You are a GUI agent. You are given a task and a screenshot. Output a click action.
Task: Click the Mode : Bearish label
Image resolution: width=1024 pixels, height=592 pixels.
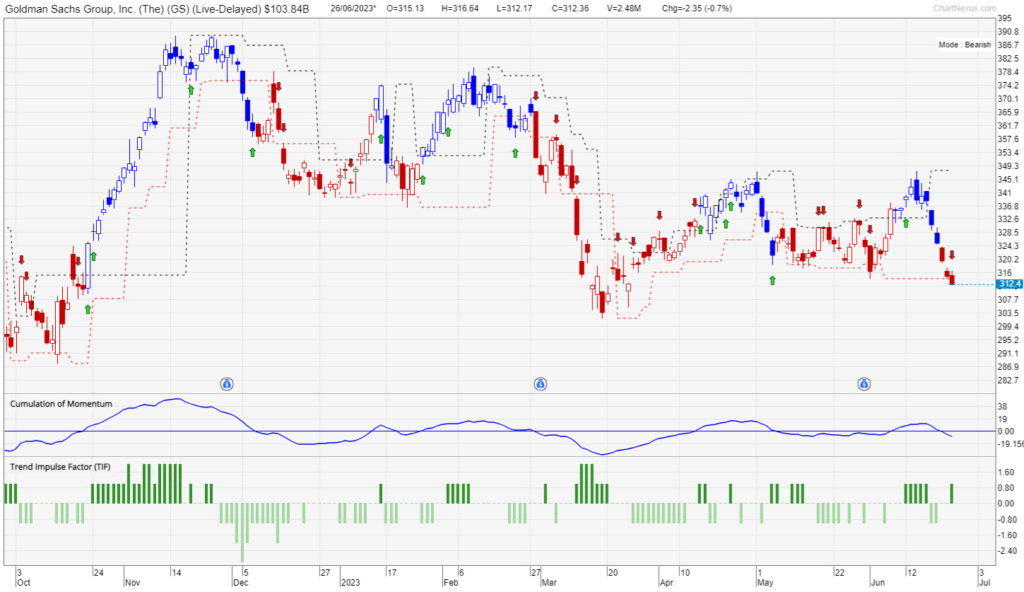point(965,44)
